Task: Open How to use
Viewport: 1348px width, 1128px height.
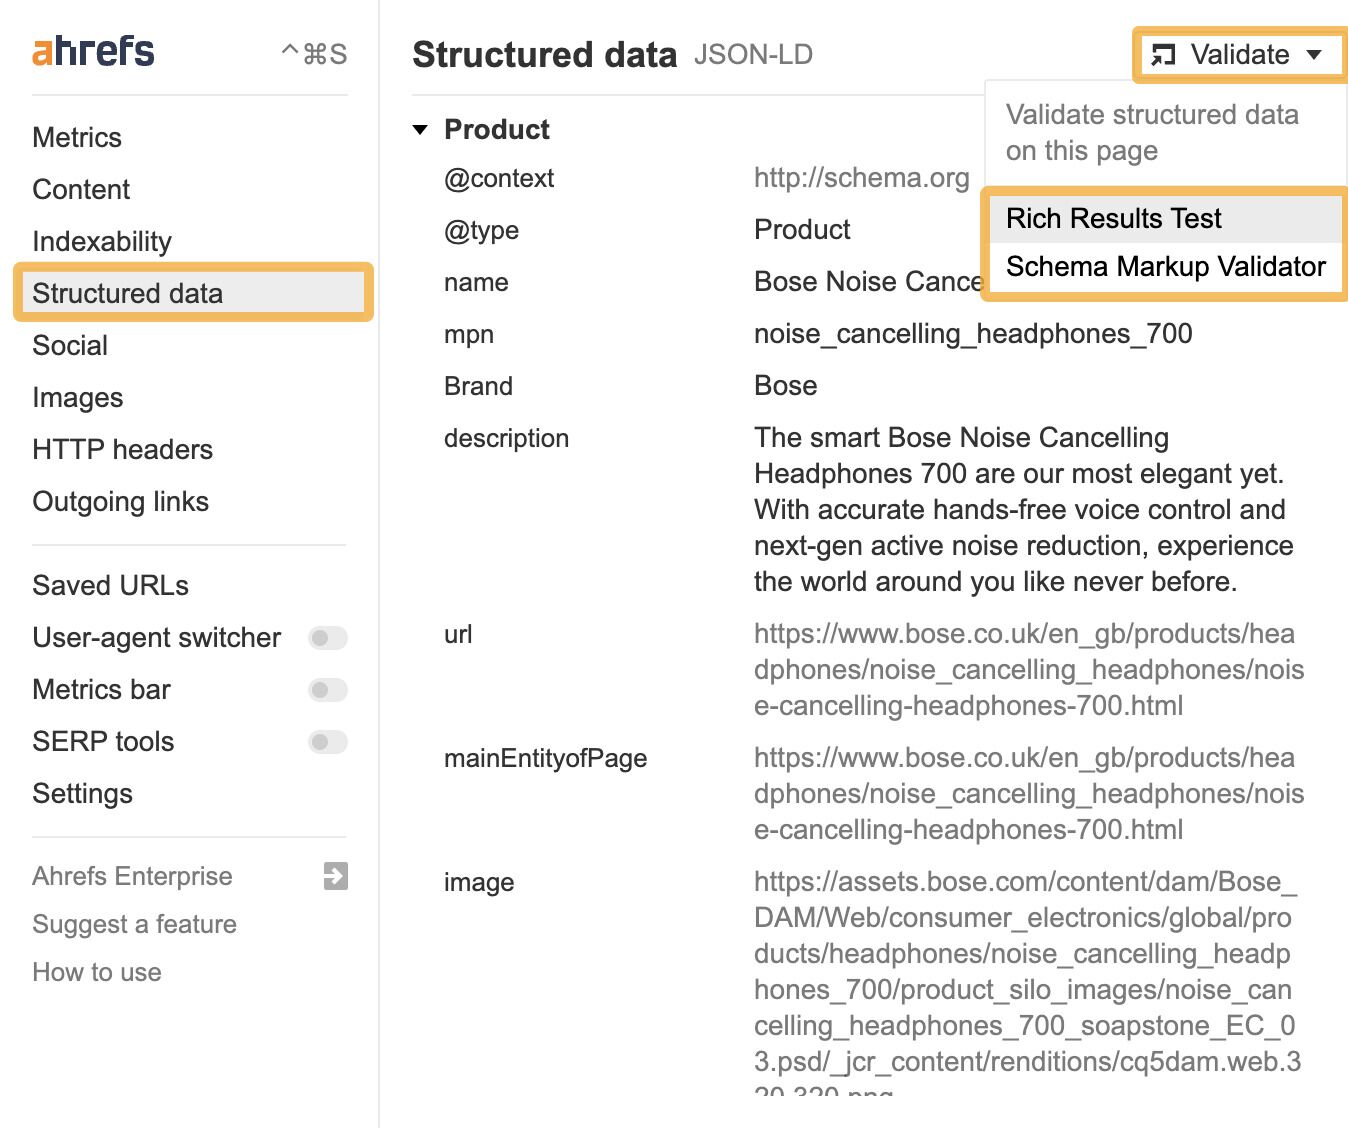Action: [96, 972]
